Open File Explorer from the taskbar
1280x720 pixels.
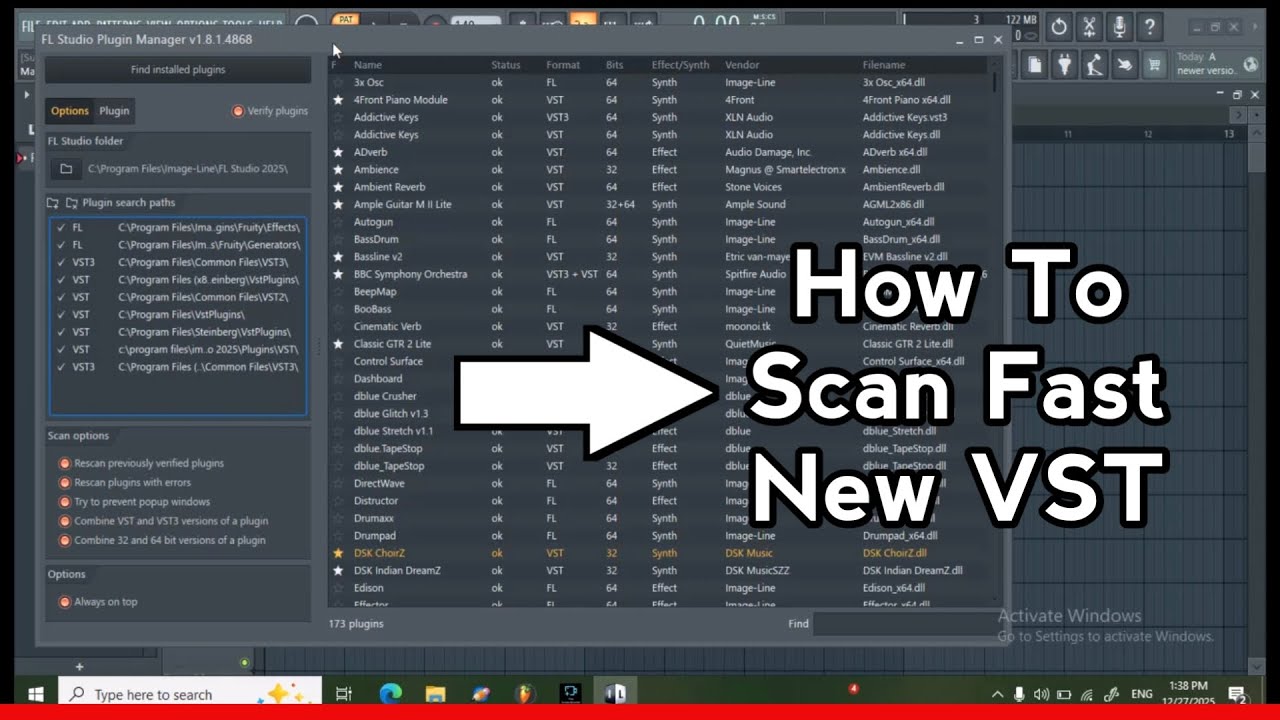tap(435, 694)
